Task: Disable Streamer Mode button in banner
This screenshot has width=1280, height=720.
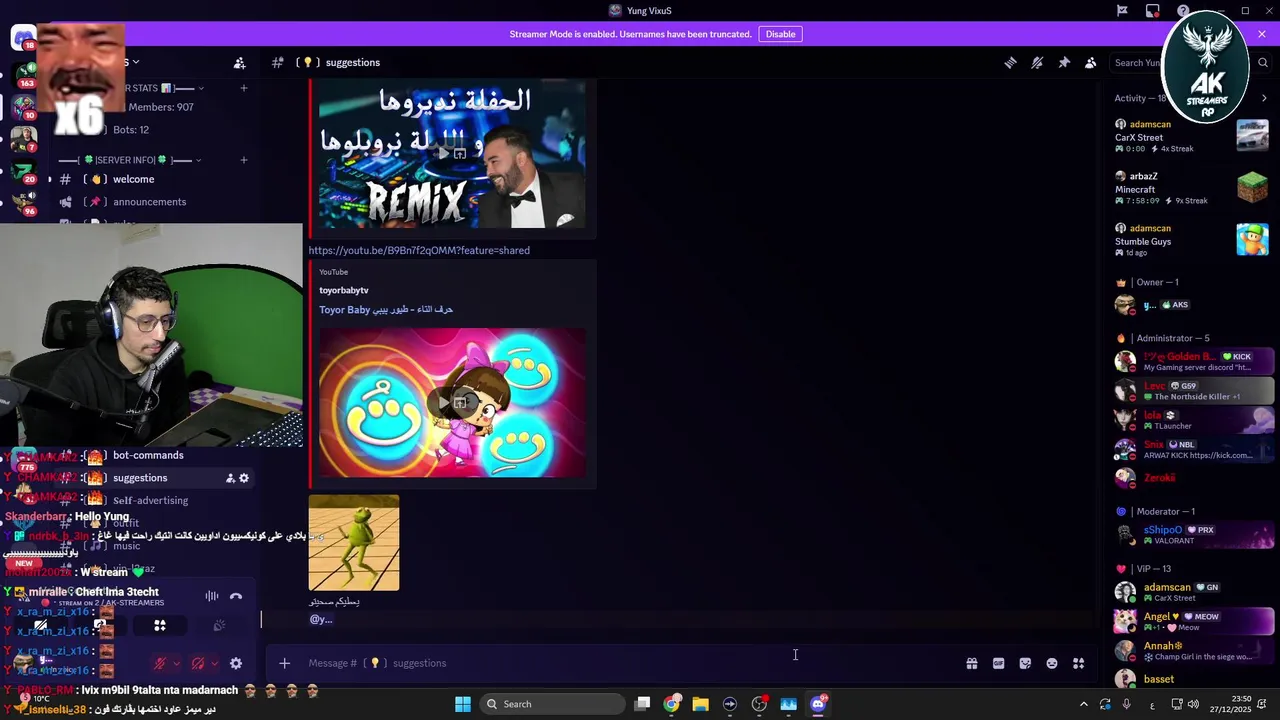Action: [780, 34]
